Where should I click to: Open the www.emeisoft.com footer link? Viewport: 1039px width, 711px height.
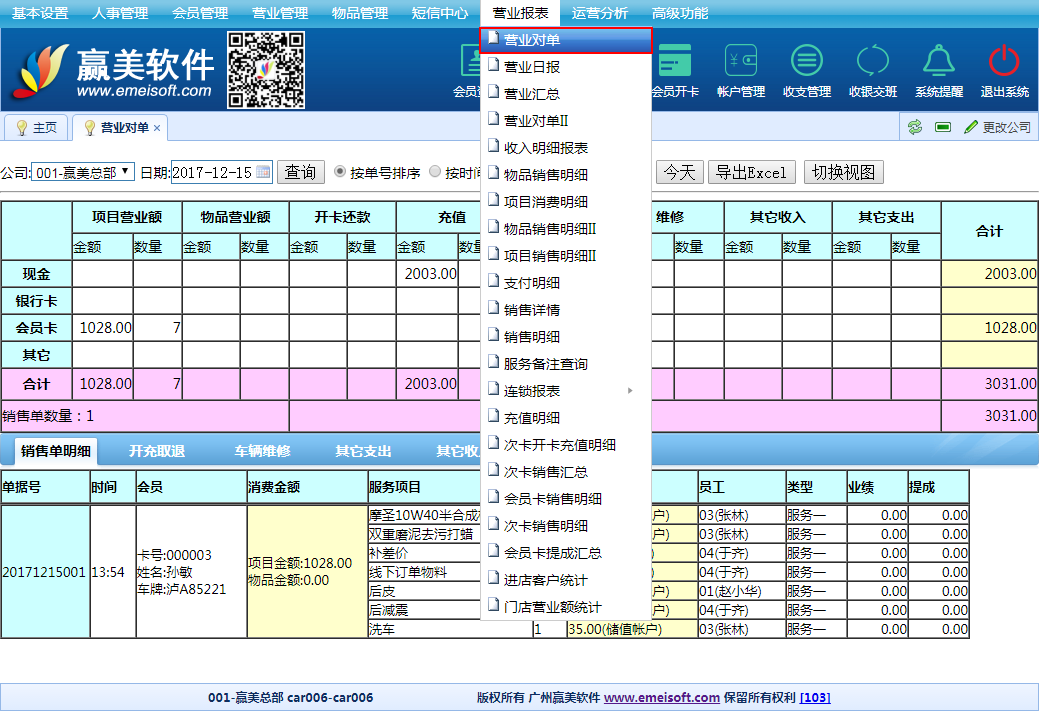(x=661, y=698)
